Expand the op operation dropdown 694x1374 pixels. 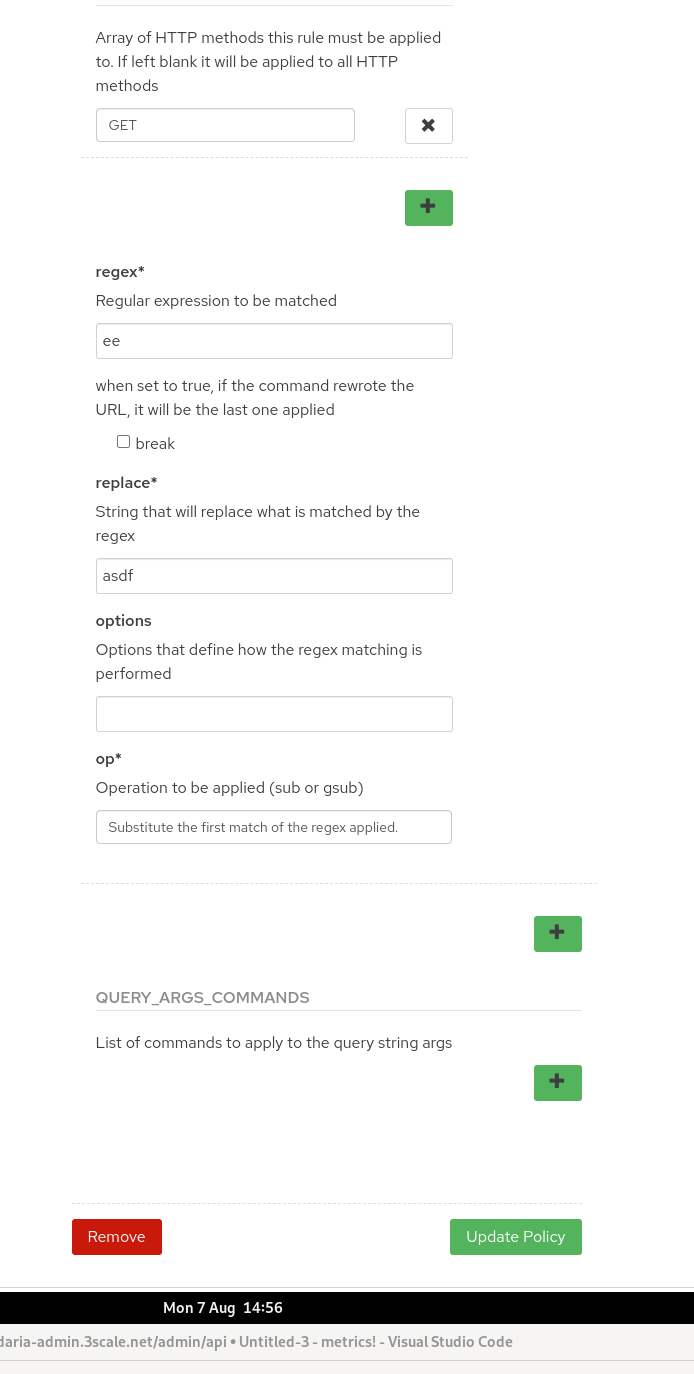(273, 827)
